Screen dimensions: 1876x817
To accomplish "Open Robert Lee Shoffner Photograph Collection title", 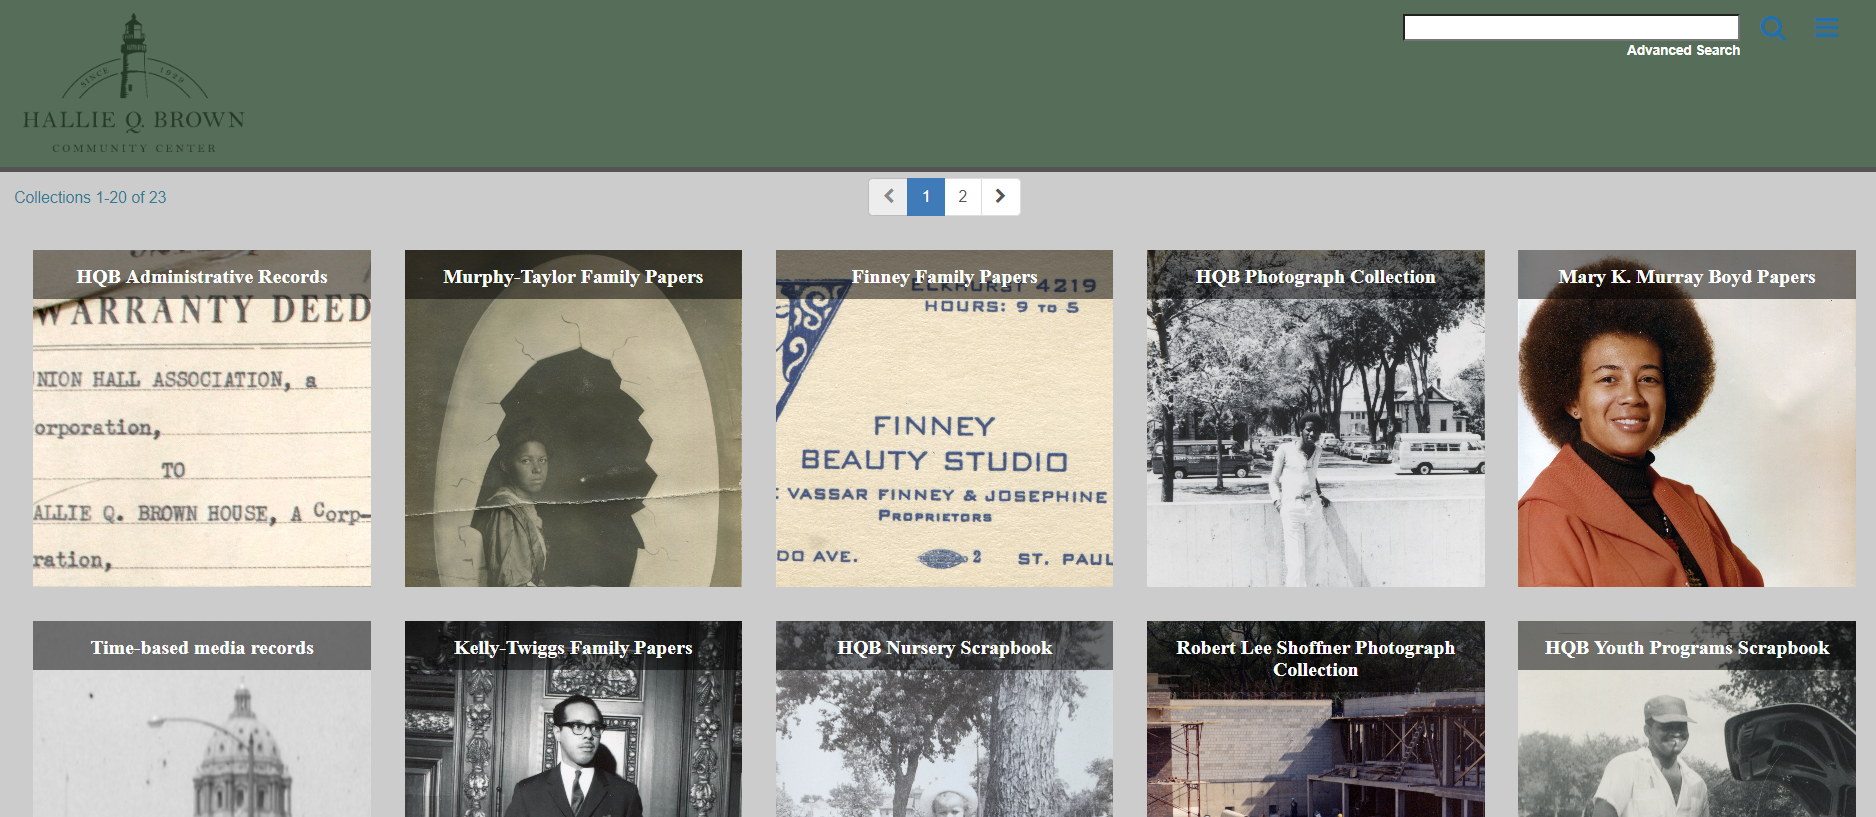I will click(x=1315, y=659).
